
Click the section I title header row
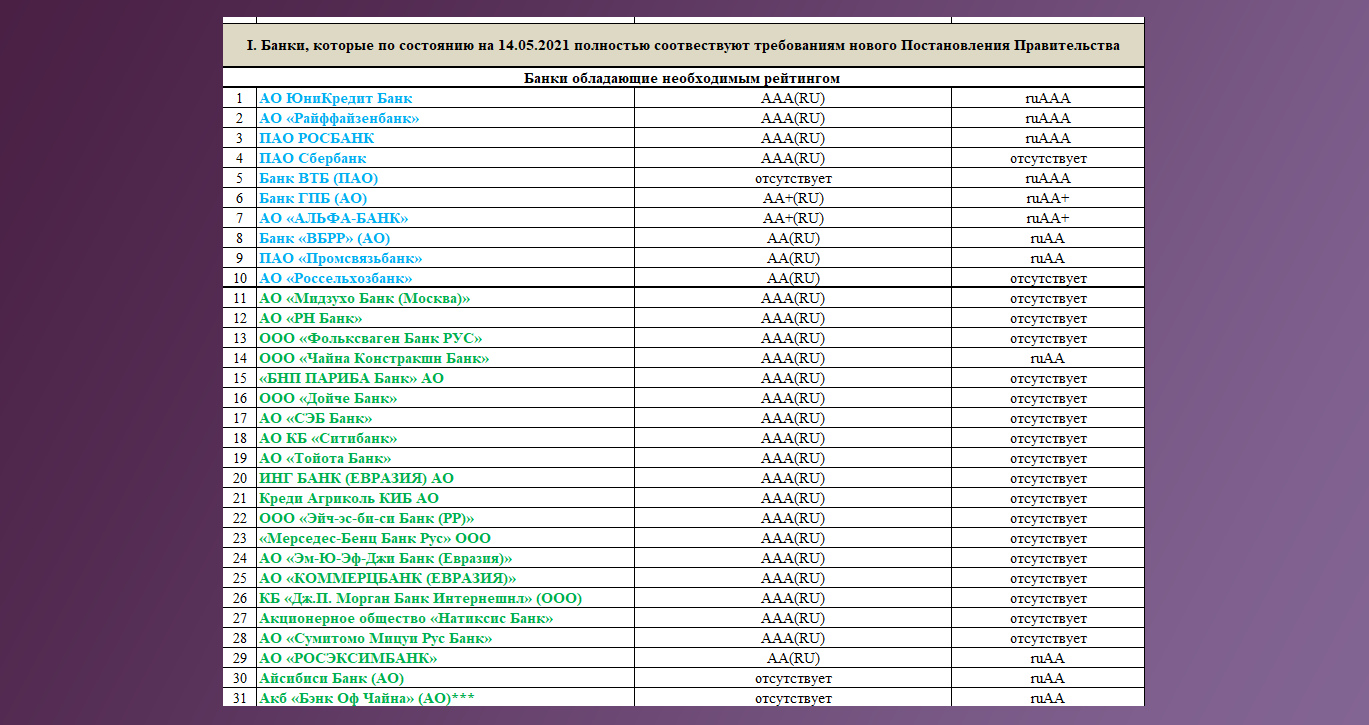[x=683, y=46]
